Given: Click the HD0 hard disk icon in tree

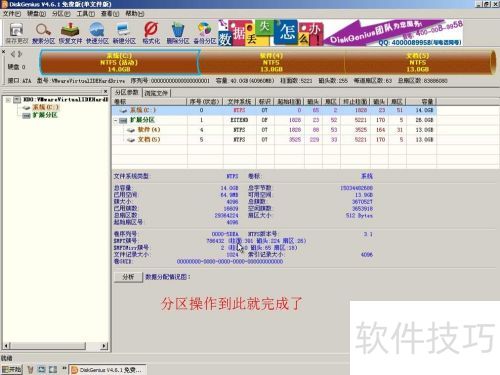Looking at the screenshot, I should point(17,99).
